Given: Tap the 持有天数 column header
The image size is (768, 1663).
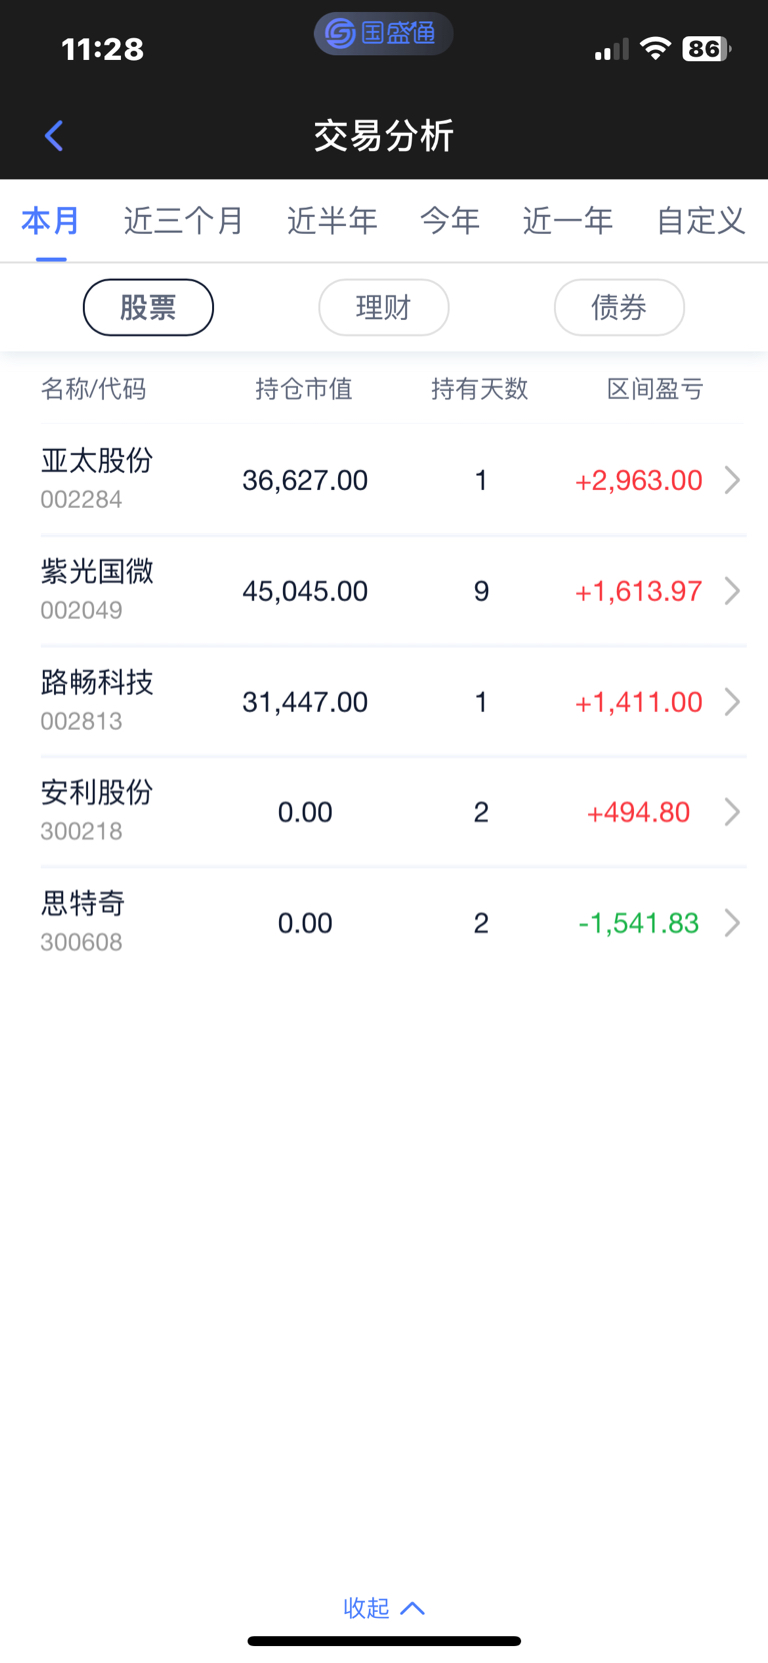Looking at the screenshot, I should pyautogui.click(x=480, y=389).
